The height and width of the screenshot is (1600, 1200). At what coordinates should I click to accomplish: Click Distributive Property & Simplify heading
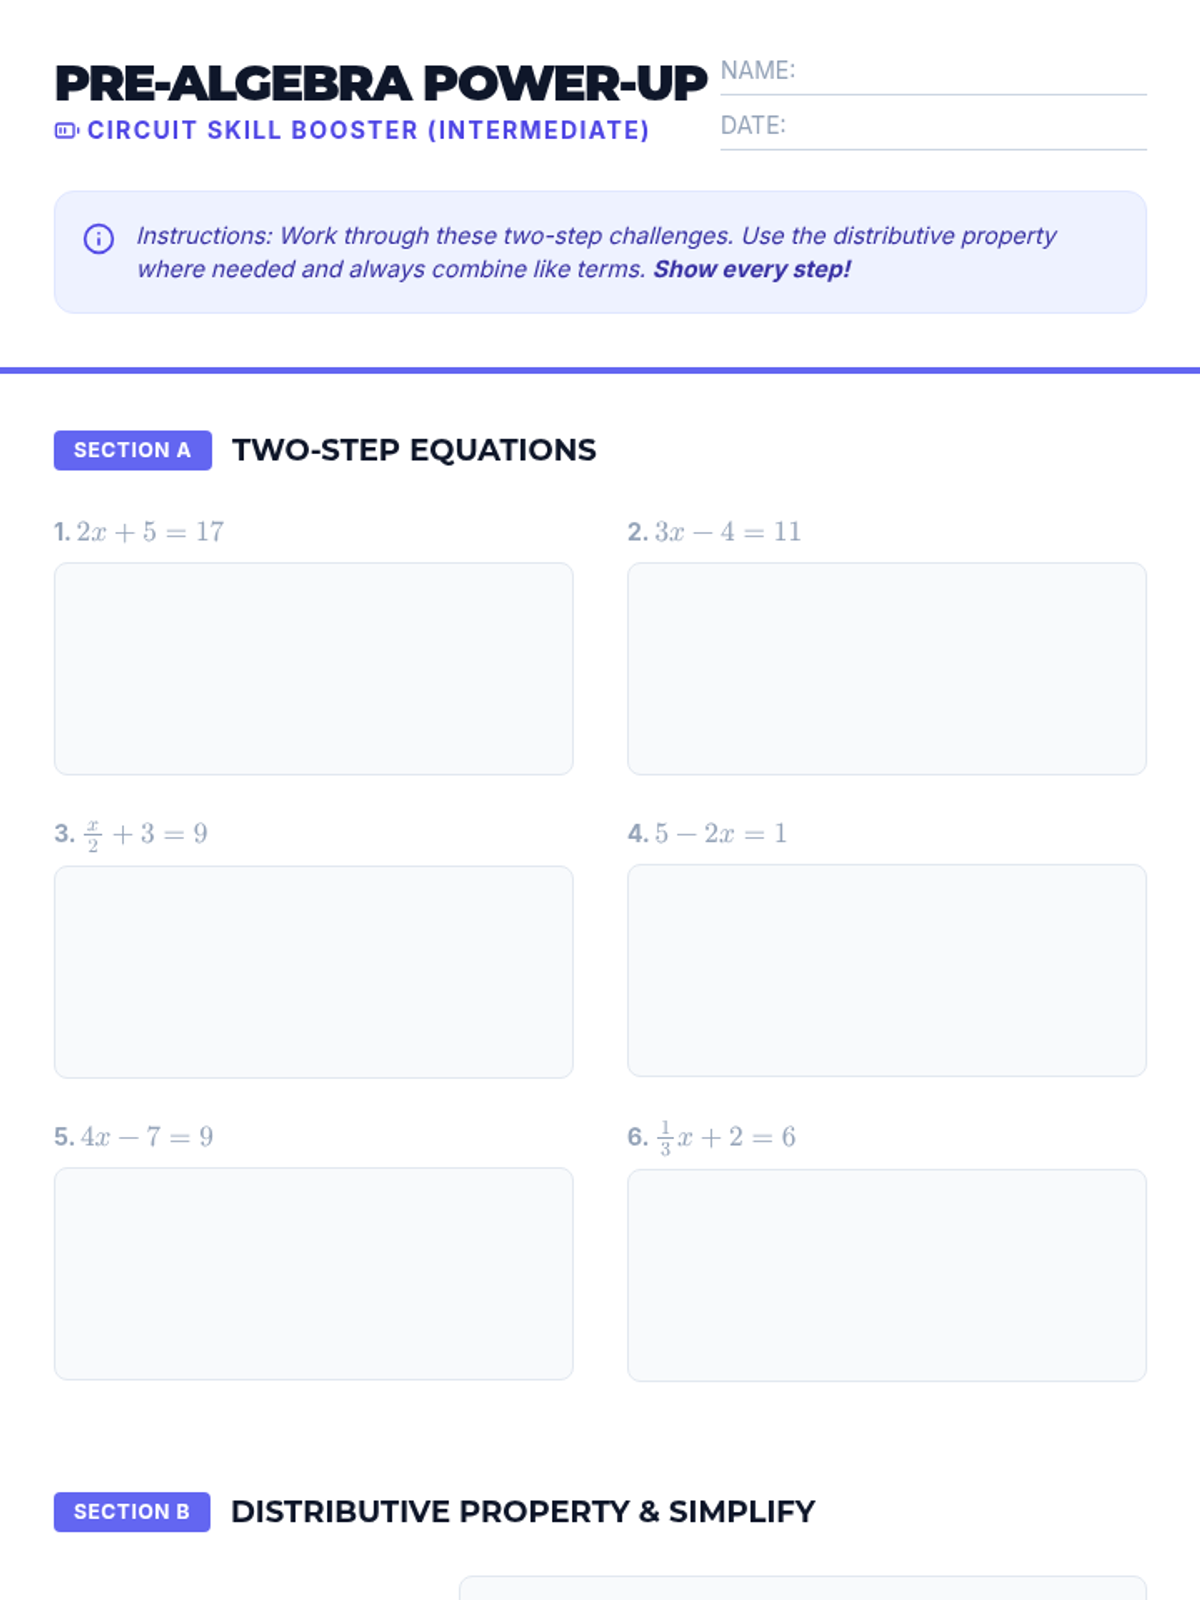point(522,1511)
